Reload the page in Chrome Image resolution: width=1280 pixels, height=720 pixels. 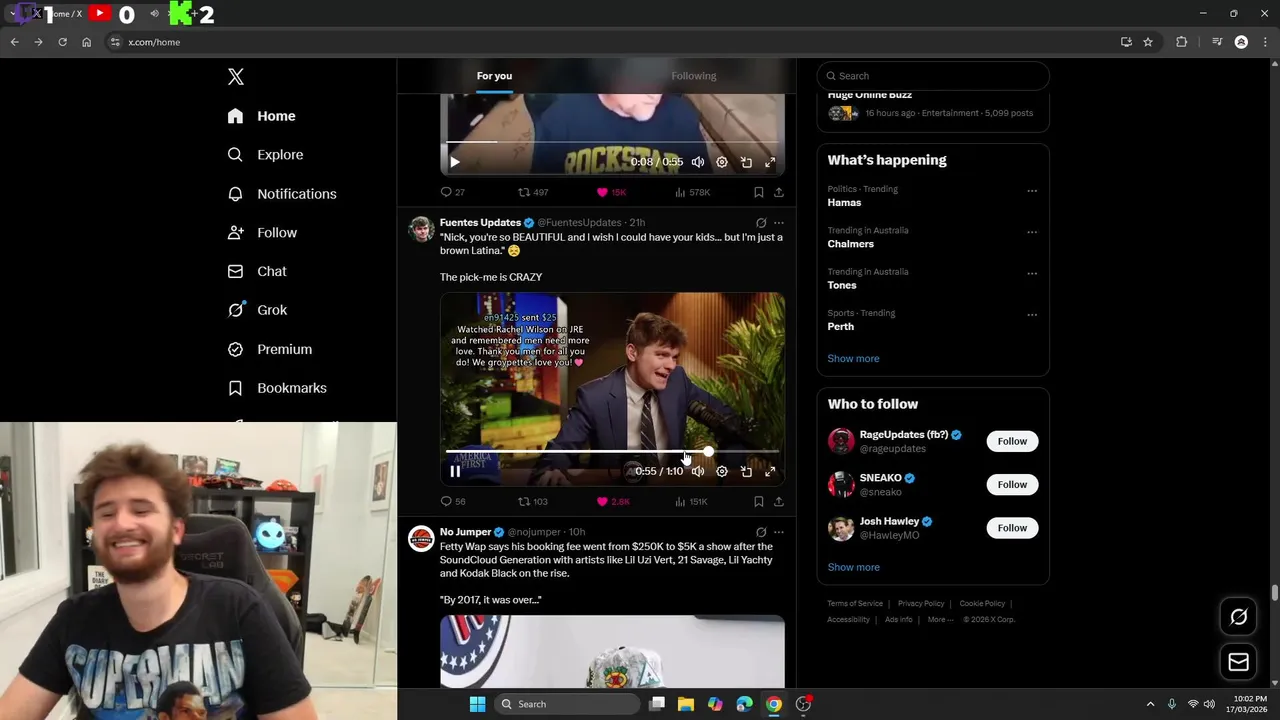click(x=62, y=42)
